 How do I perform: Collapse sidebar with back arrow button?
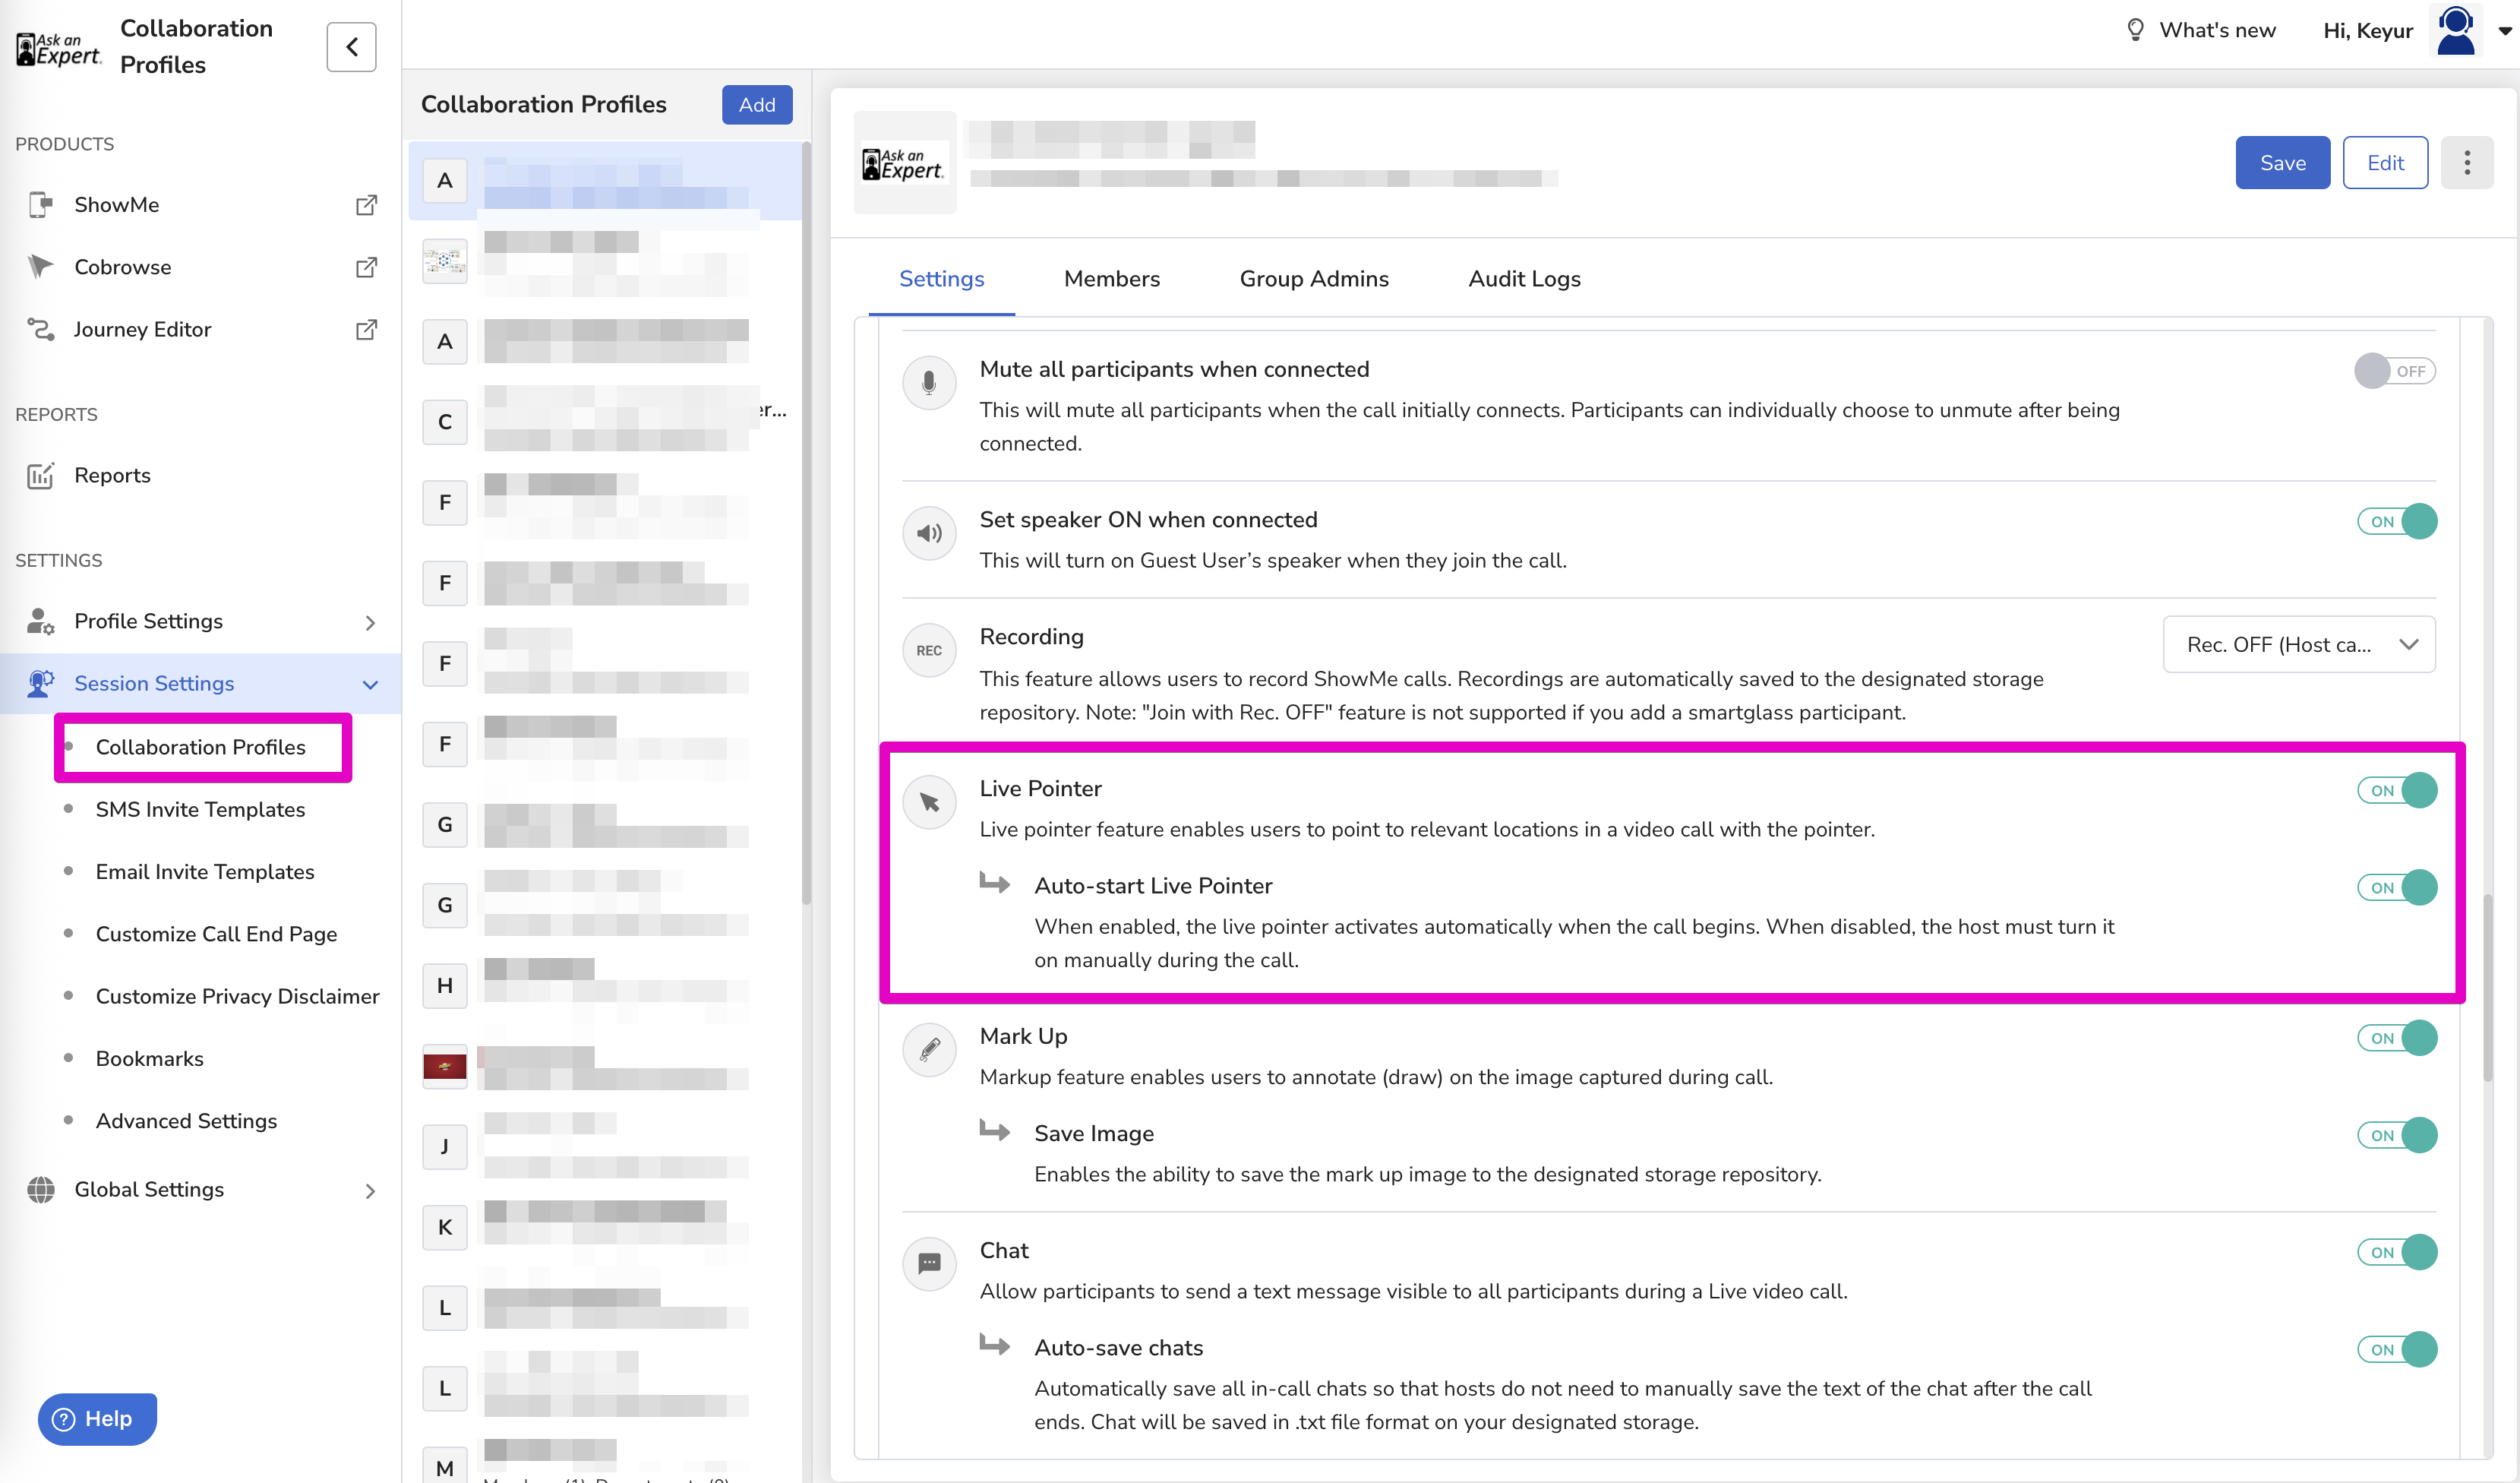351,47
